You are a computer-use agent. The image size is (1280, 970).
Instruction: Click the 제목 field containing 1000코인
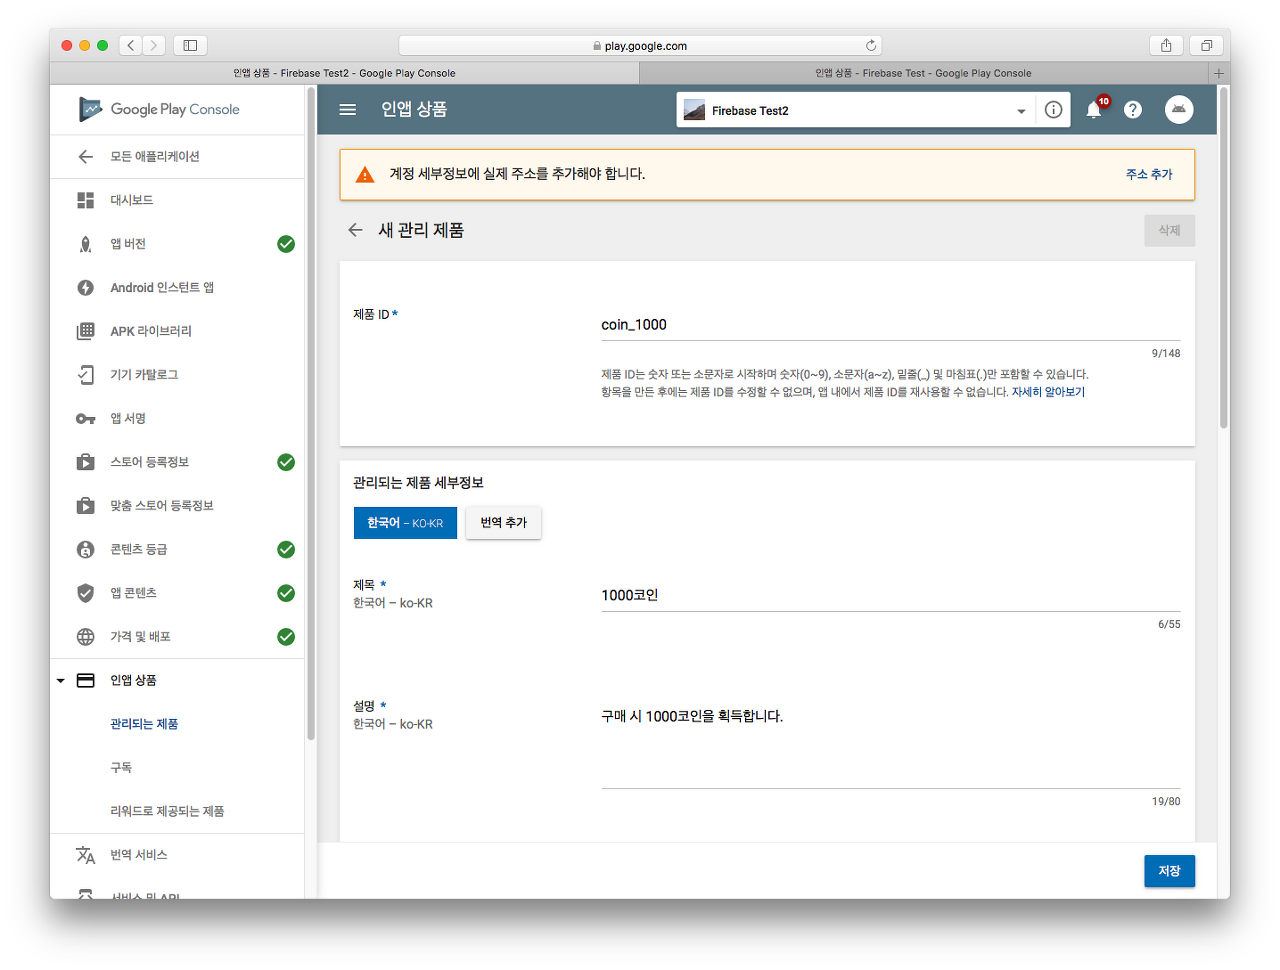[x=890, y=595]
